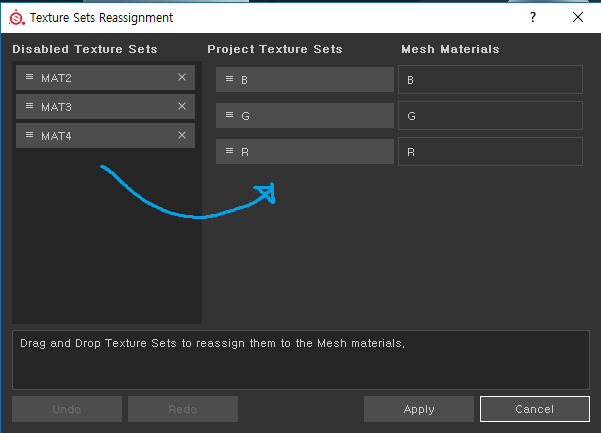601x433 pixels.
Task: Select the MAT2 disabled texture set row
Action: [105, 77]
